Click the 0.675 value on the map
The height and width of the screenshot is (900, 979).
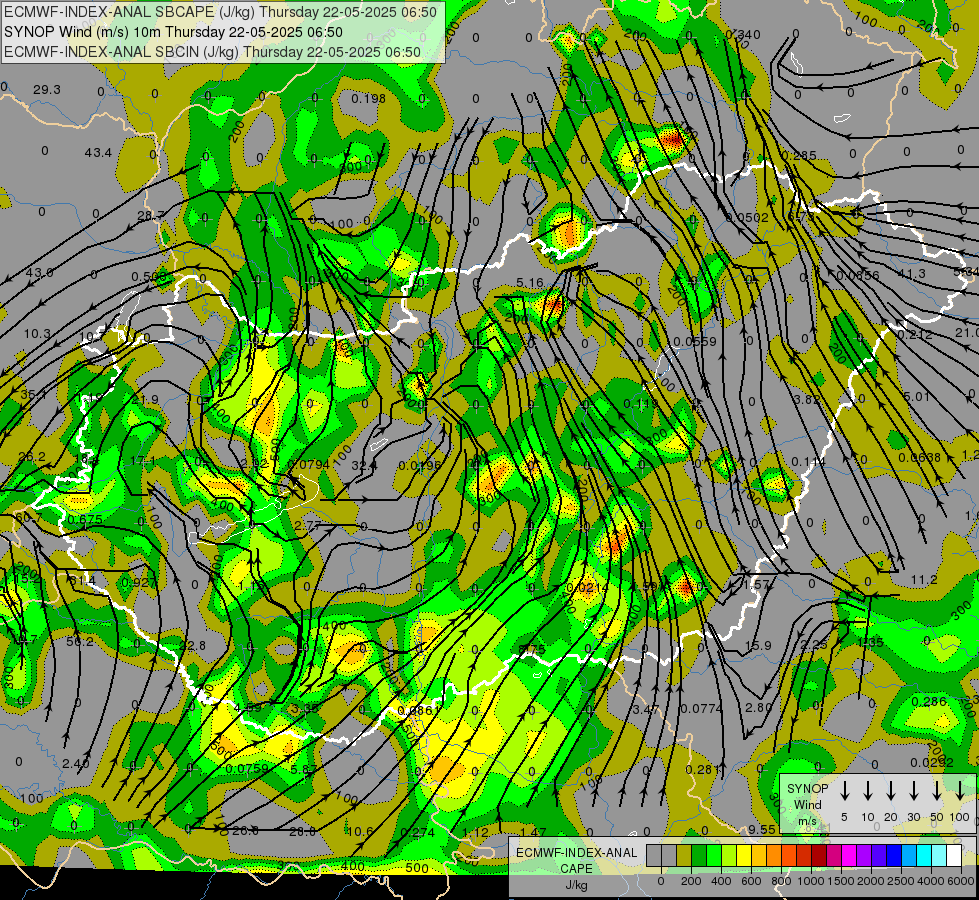pyautogui.click(x=85, y=520)
